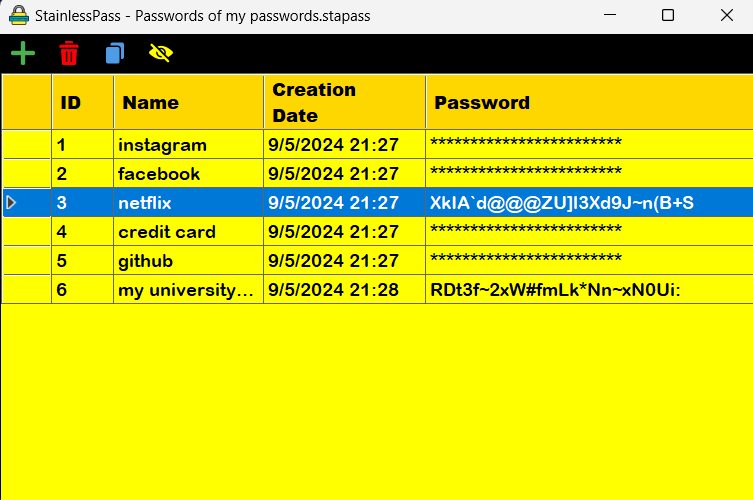This screenshot has height=500, width=753.
Task: Add a new password with the green plus icon
Action: tap(23, 53)
